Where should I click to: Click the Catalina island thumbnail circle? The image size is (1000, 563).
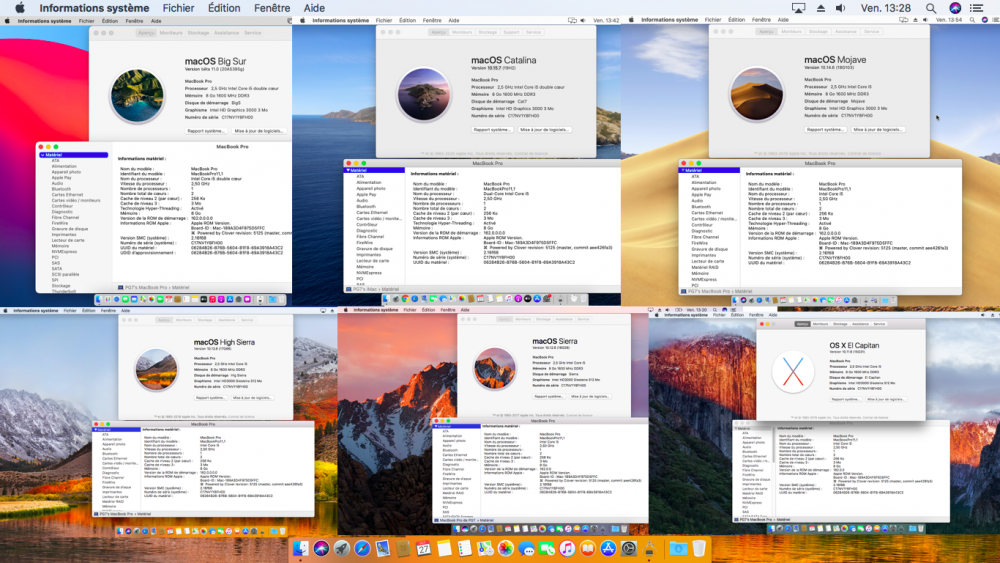click(423, 94)
